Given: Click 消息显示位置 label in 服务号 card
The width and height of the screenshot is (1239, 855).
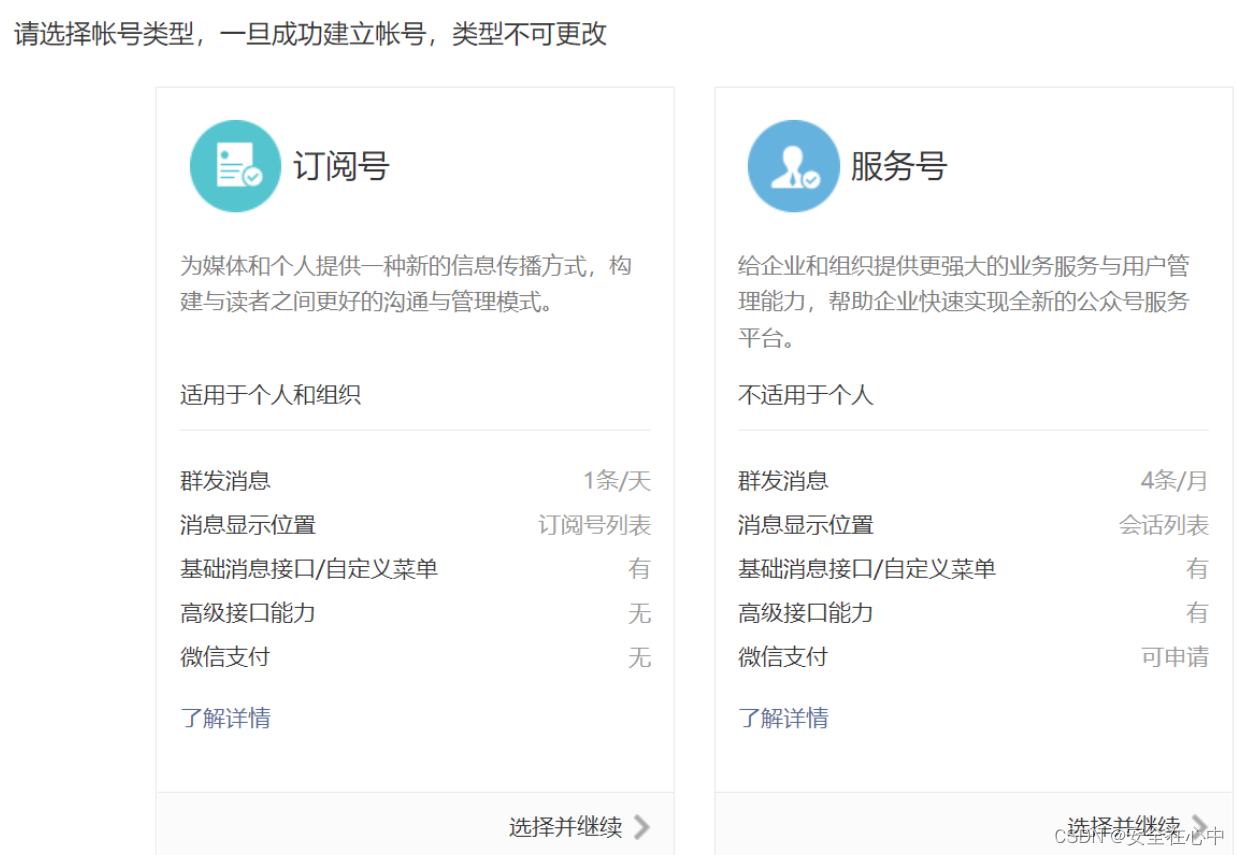Looking at the screenshot, I should click(806, 525).
